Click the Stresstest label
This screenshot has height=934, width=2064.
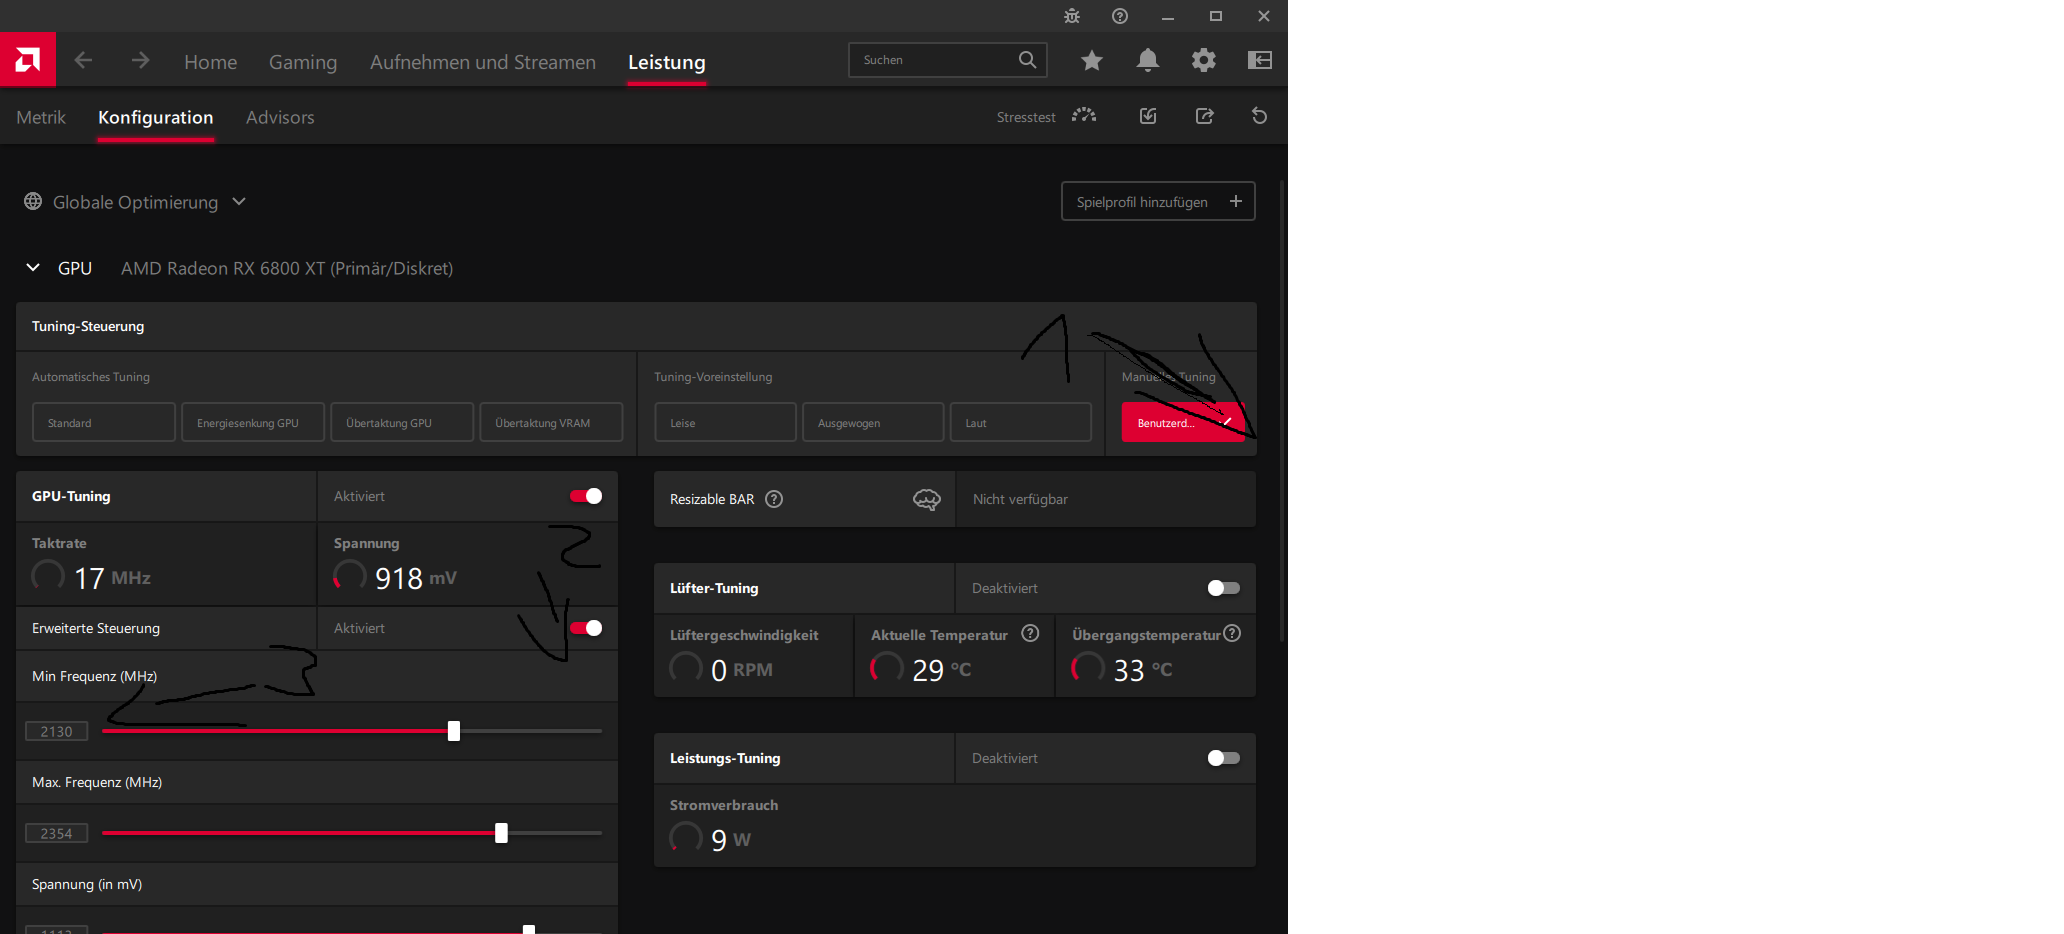1026,117
